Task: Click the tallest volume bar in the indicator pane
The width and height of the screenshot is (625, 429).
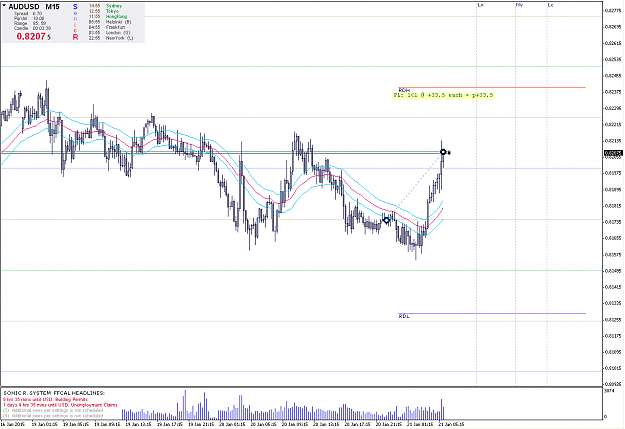Action: coord(185,405)
